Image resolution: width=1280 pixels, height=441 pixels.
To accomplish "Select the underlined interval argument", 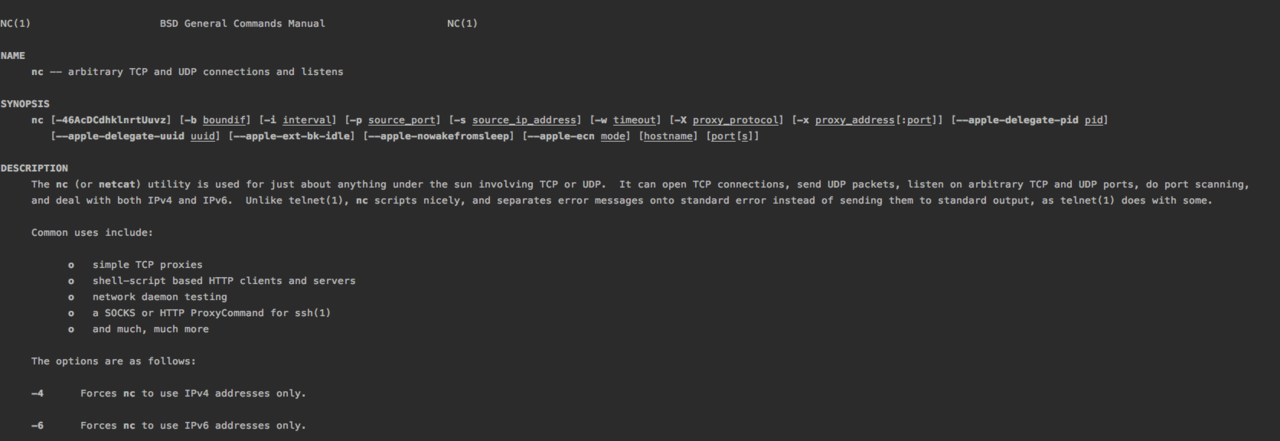I will 306,120.
